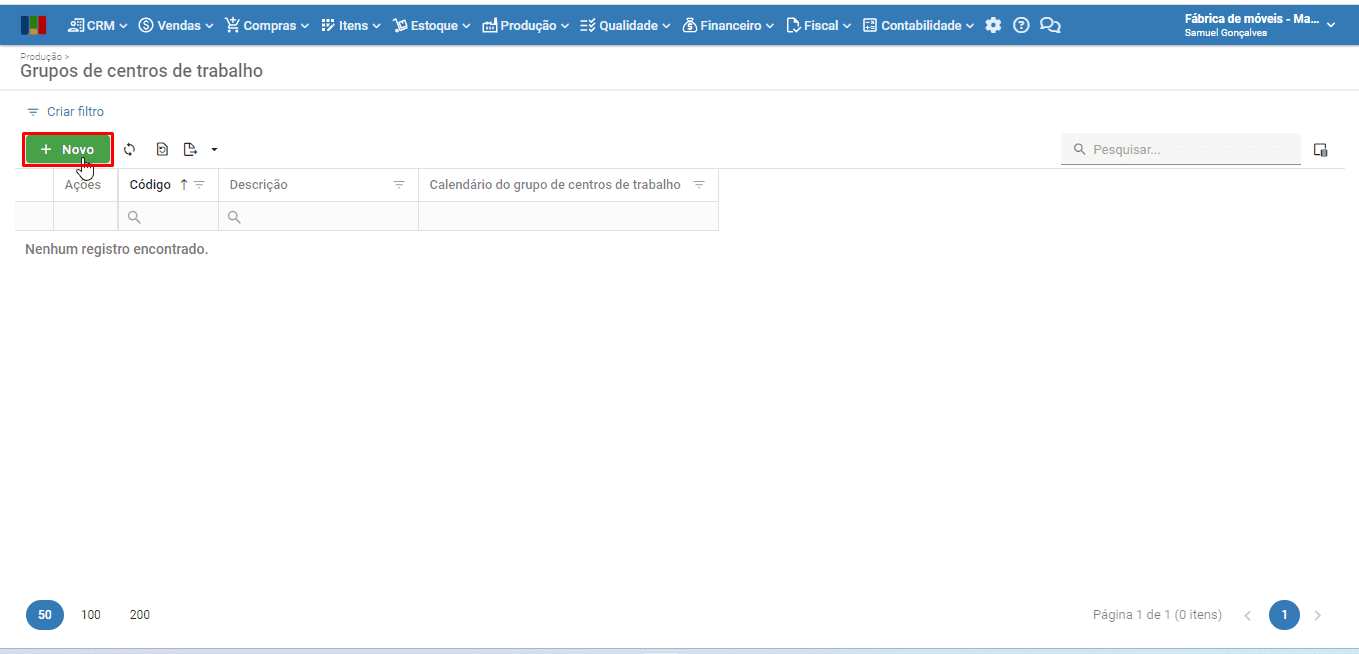Image resolution: width=1359 pixels, height=654 pixels.
Task: Click the Pesquisar search field
Action: tap(1181, 149)
